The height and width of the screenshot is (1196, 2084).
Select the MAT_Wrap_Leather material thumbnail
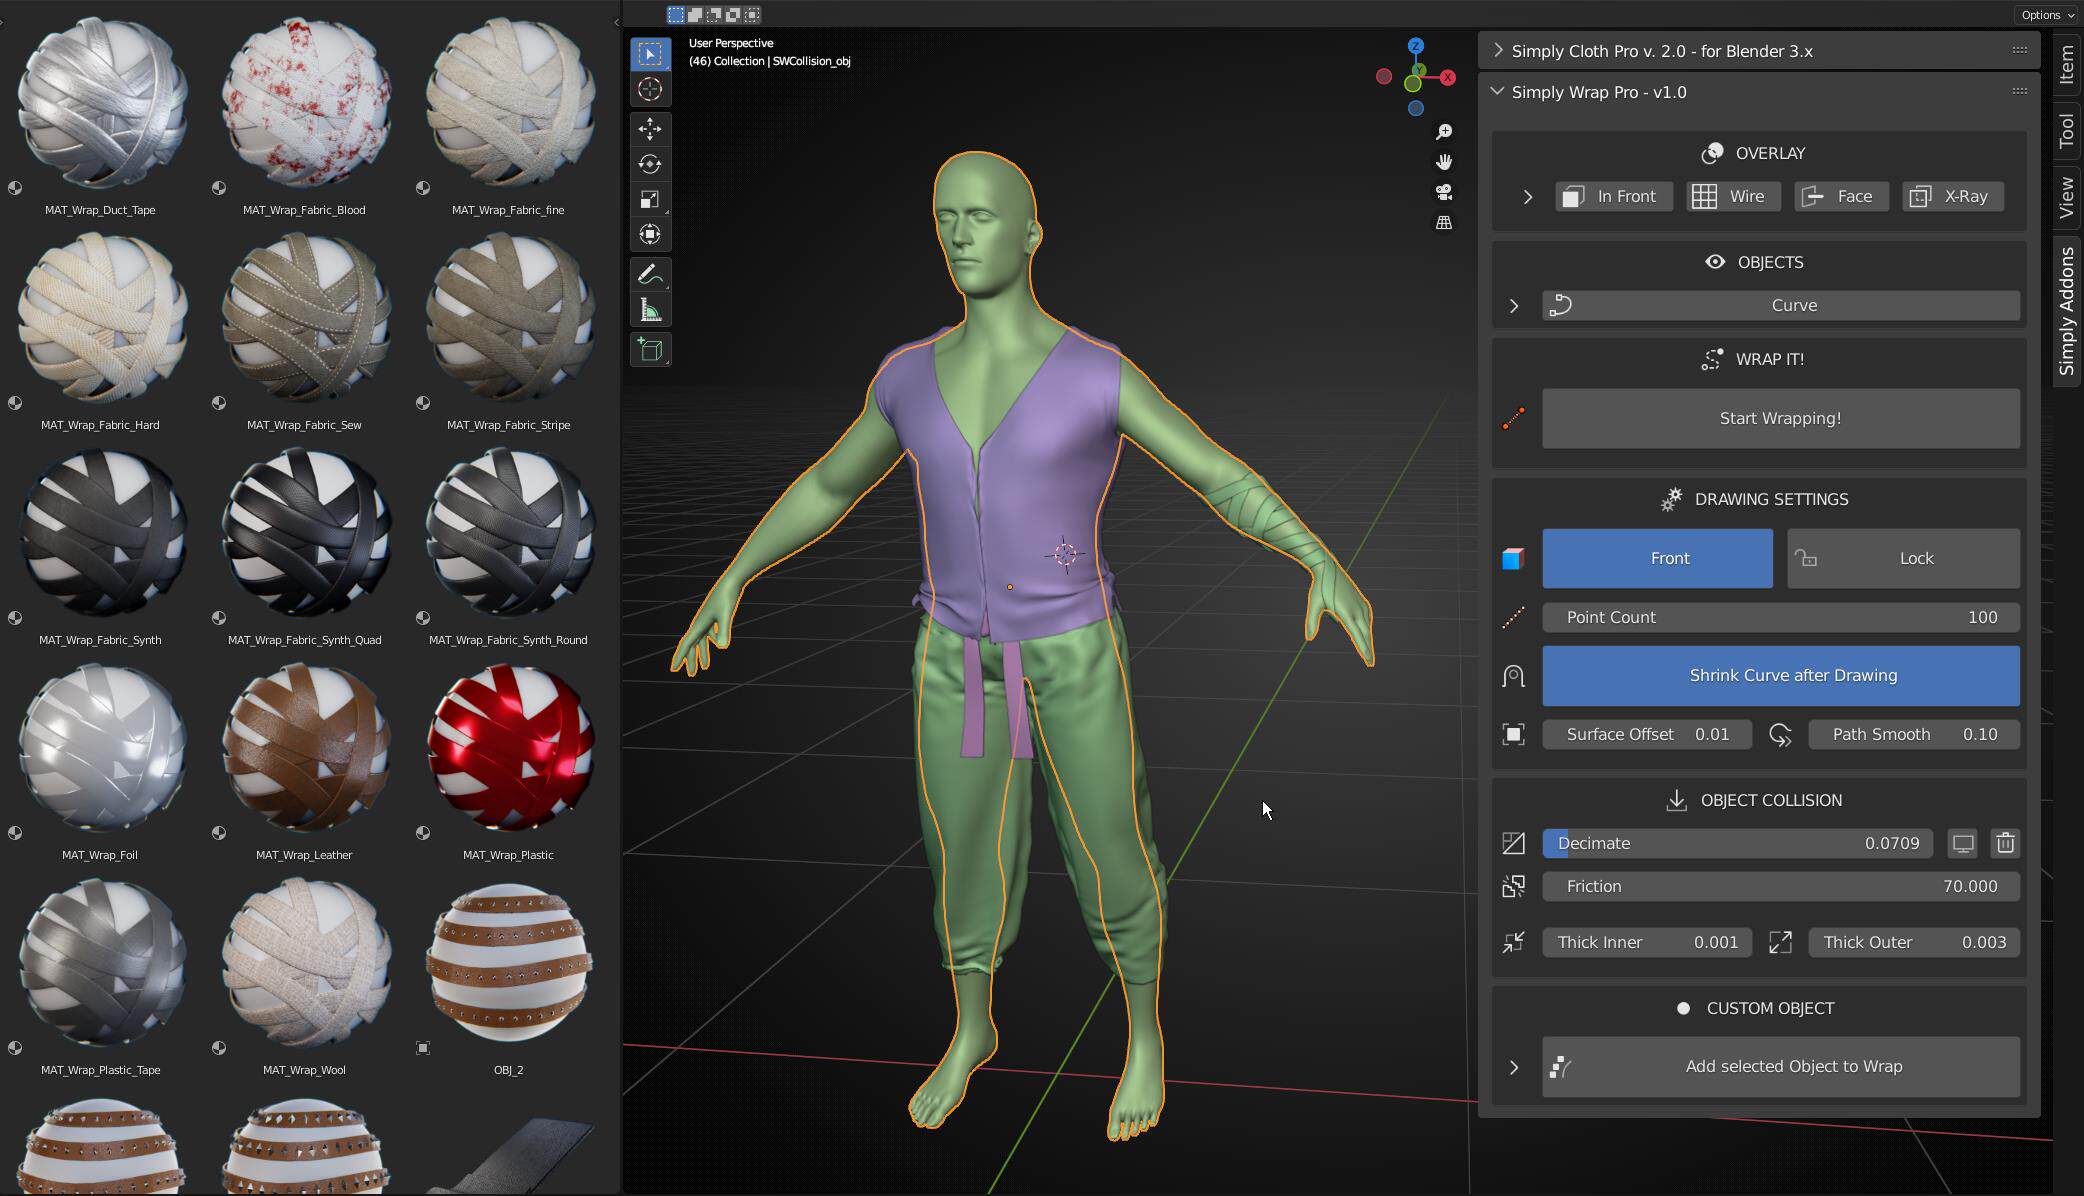(306, 748)
